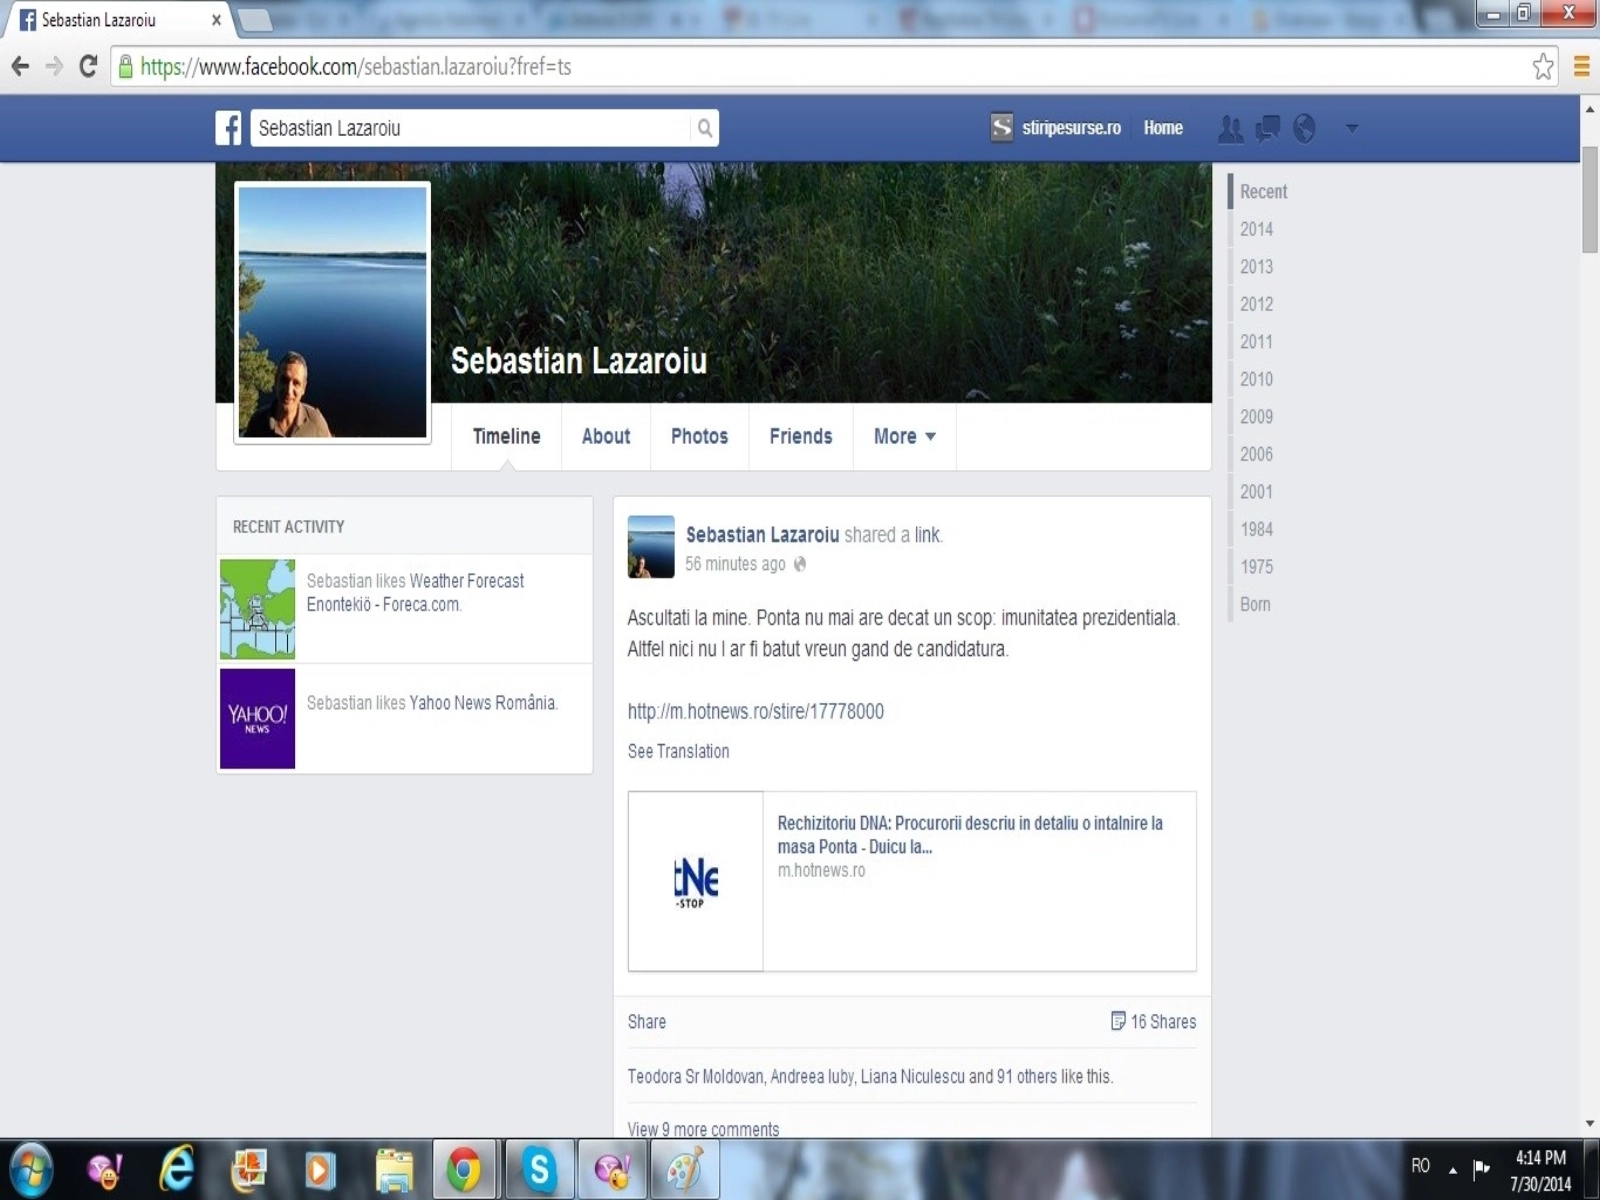
Task: View the 16 Shares
Action: tap(1153, 1022)
